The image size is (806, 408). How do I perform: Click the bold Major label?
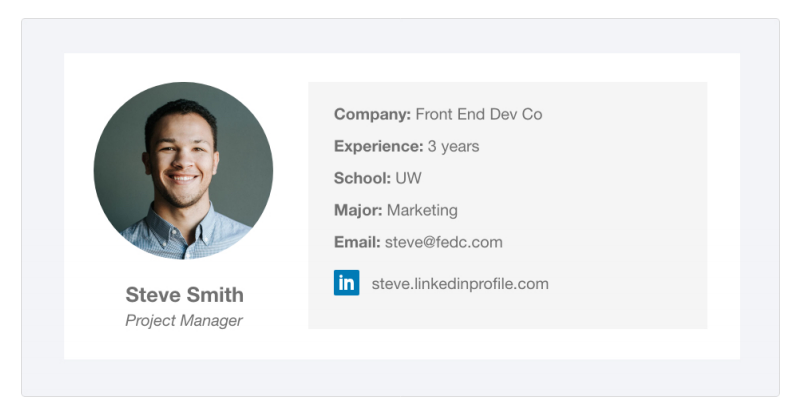358,210
